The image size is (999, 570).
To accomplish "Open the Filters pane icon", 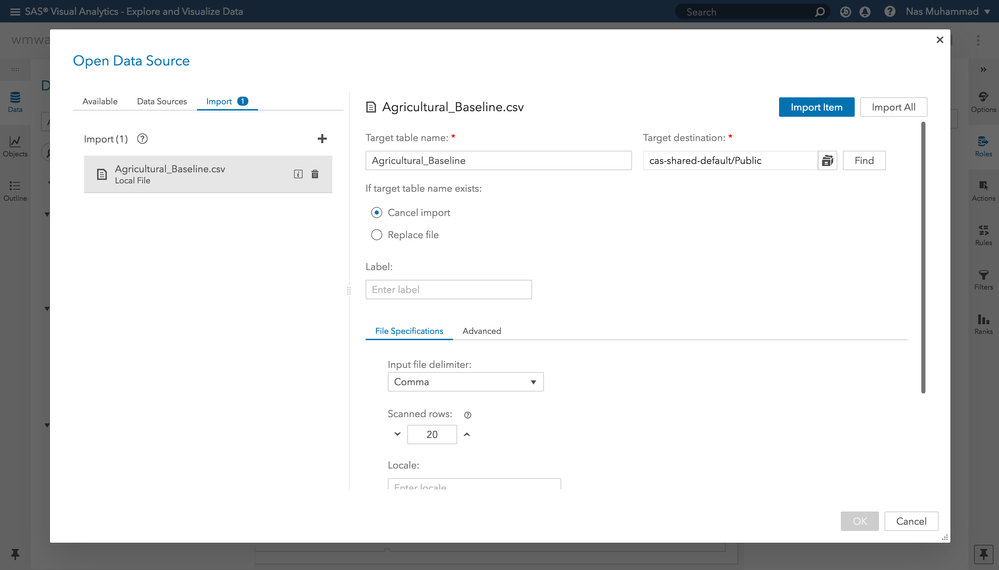I will (984, 278).
